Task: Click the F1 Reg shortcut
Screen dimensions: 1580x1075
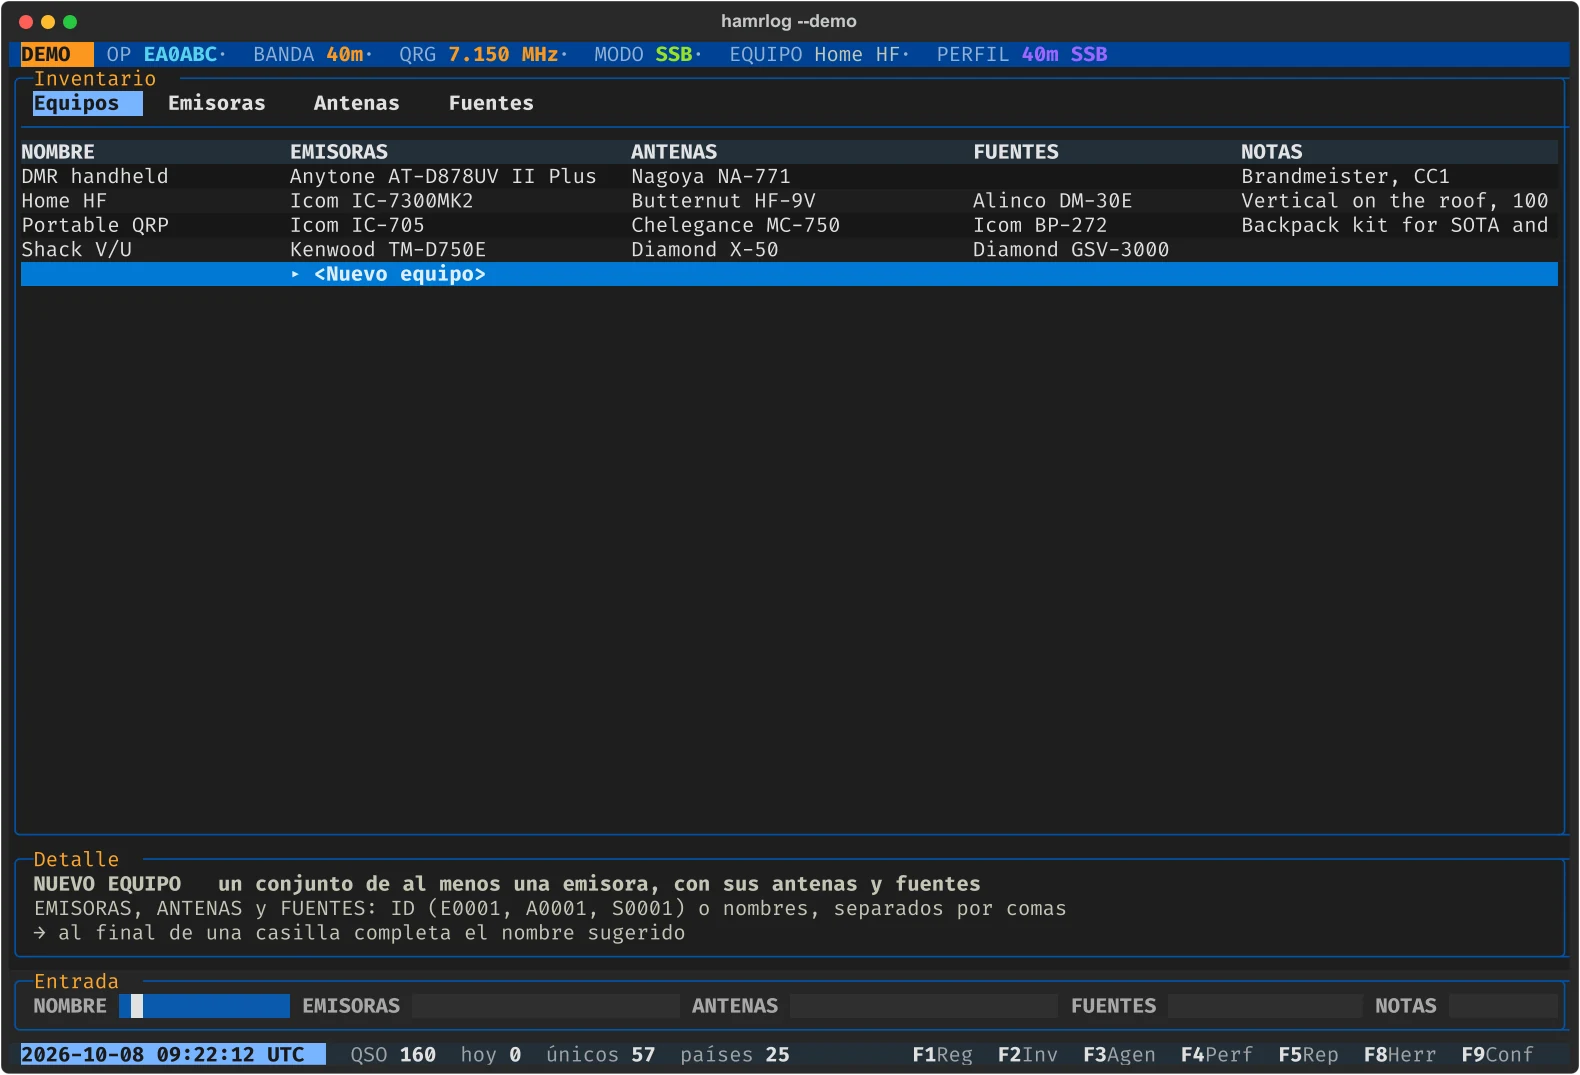Action: pyautogui.click(x=942, y=1055)
